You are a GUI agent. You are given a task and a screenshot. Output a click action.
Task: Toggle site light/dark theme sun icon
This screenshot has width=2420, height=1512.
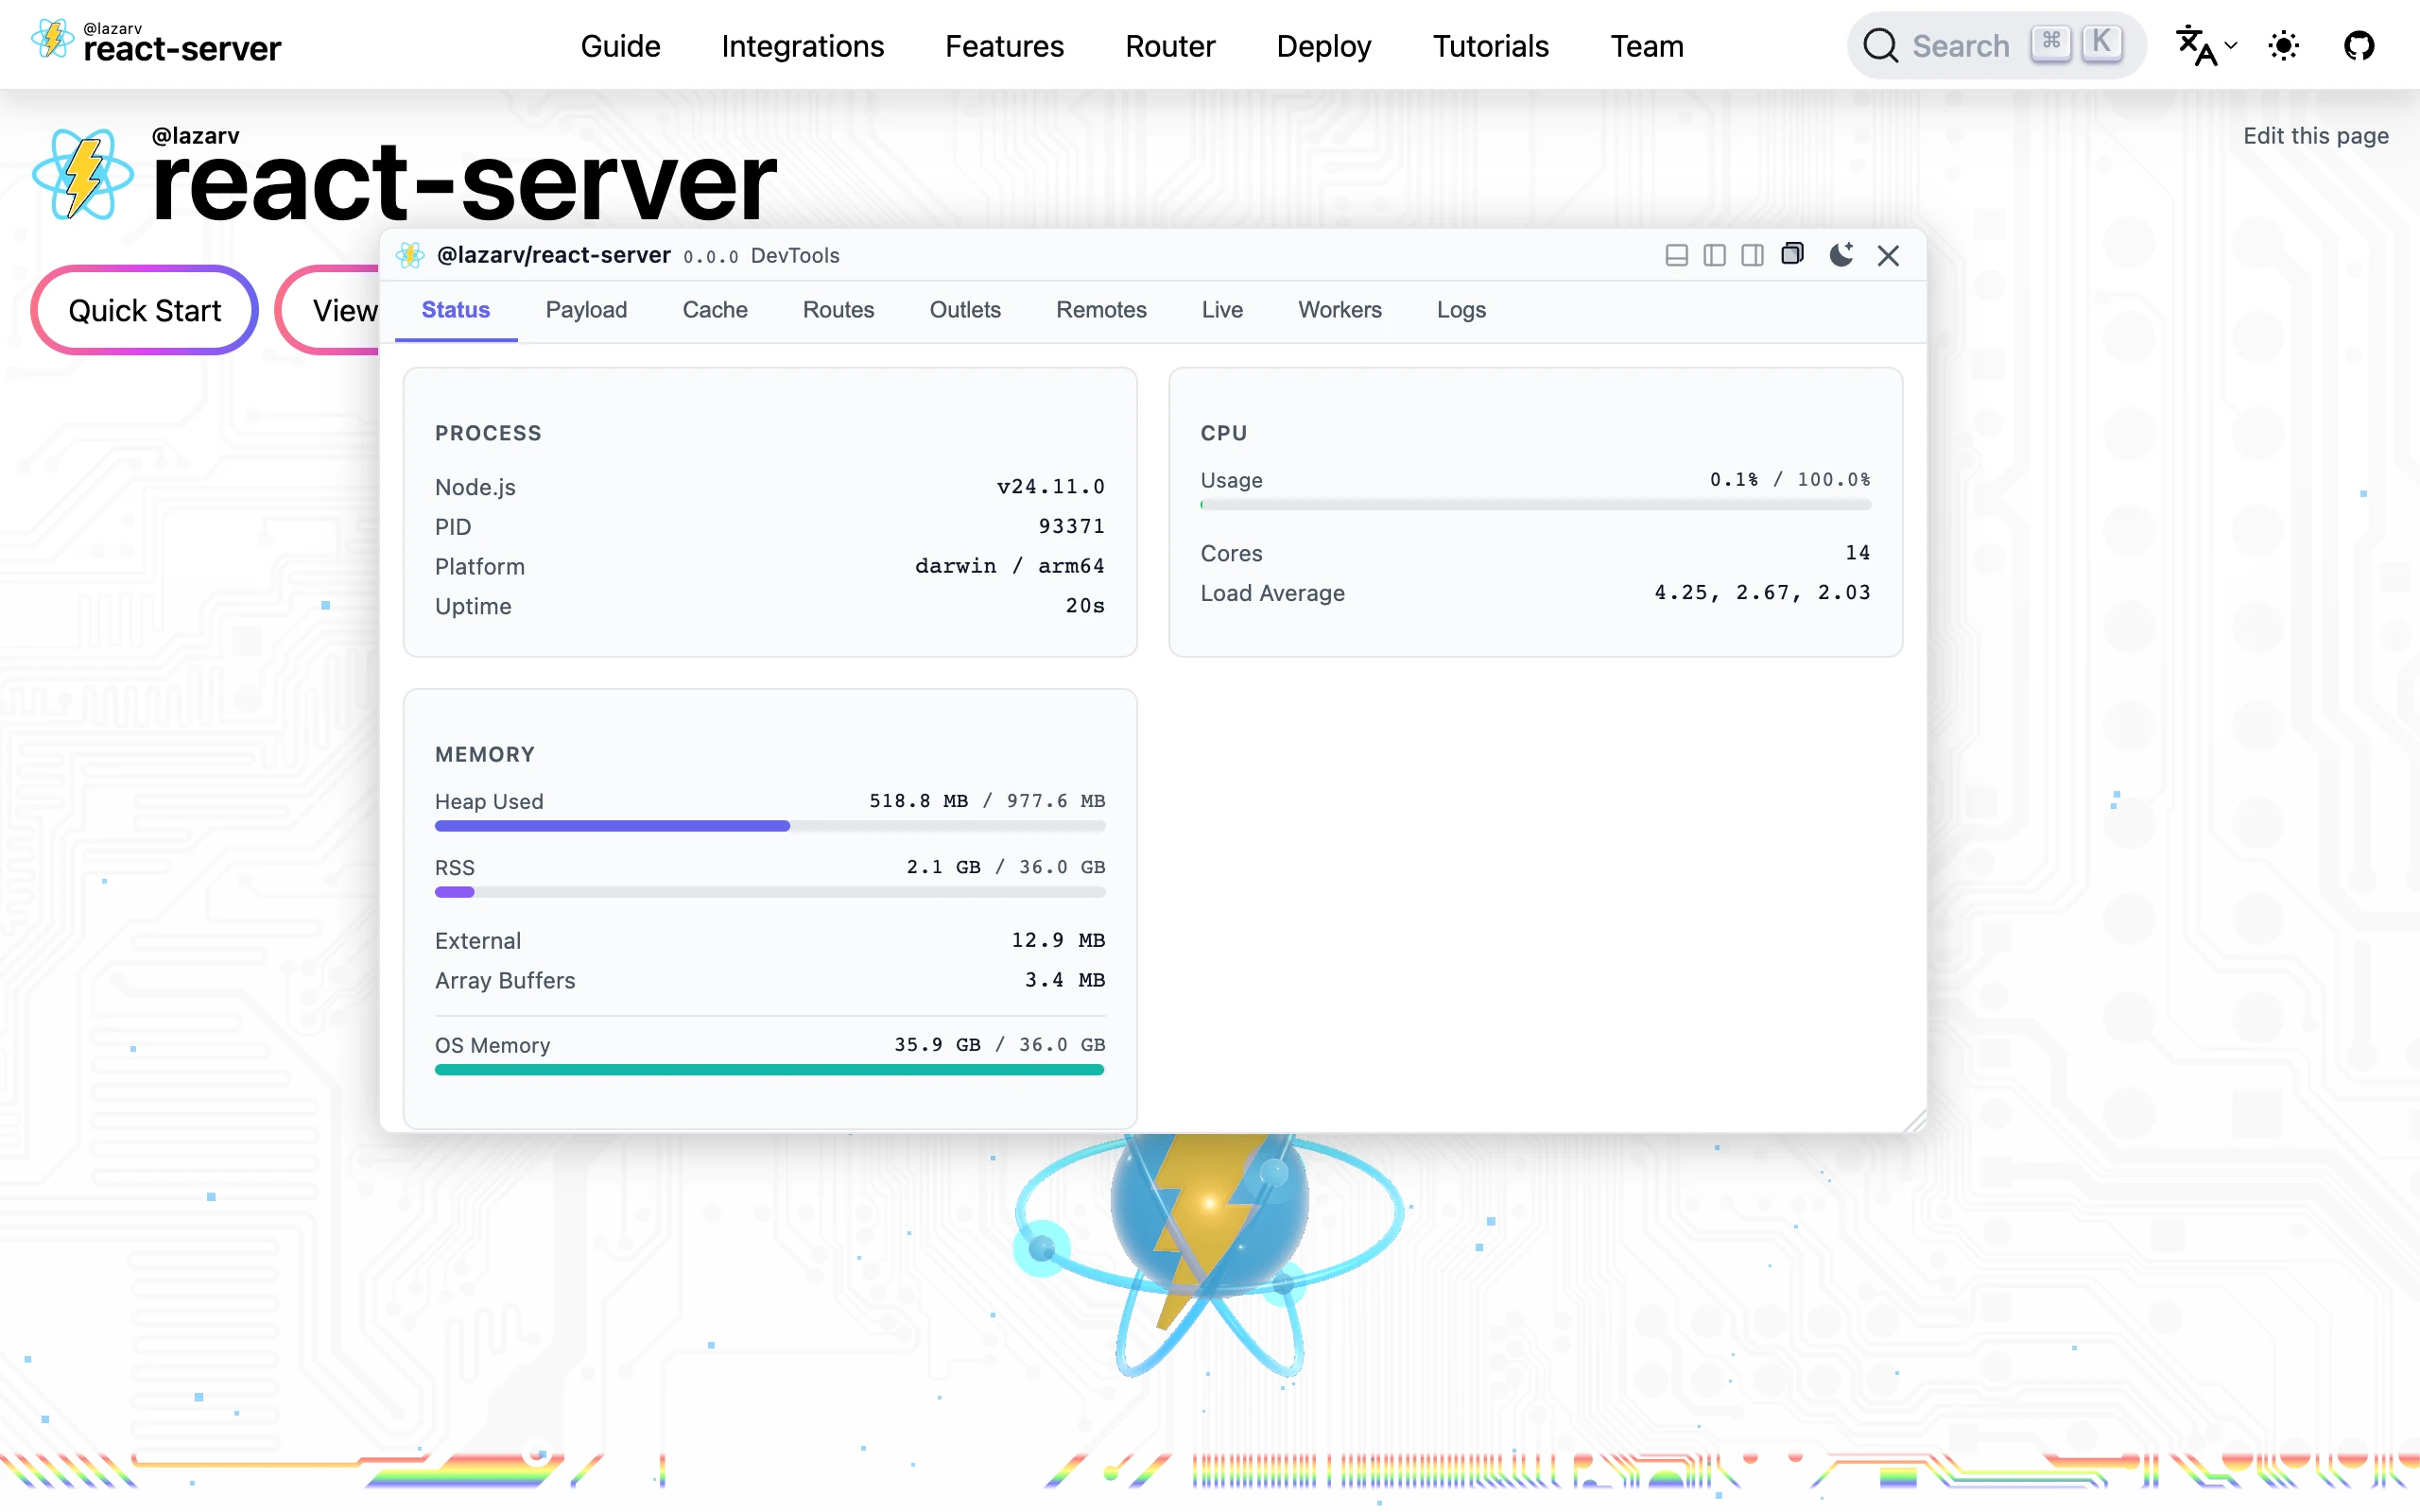pyautogui.click(x=2284, y=46)
